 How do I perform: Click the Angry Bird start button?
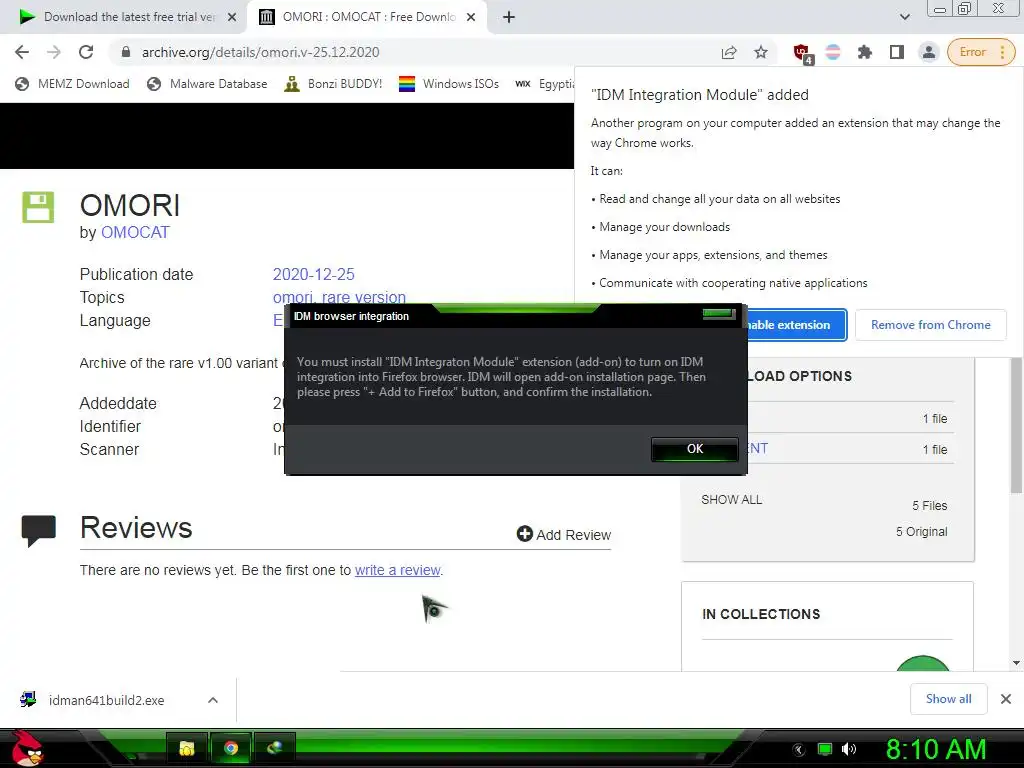27,748
